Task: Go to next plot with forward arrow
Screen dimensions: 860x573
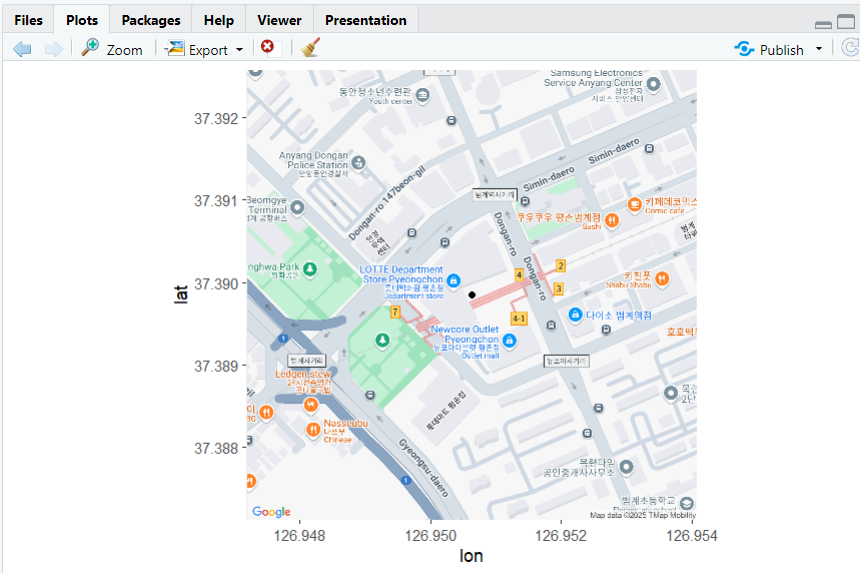Action: click(x=53, y=49)
